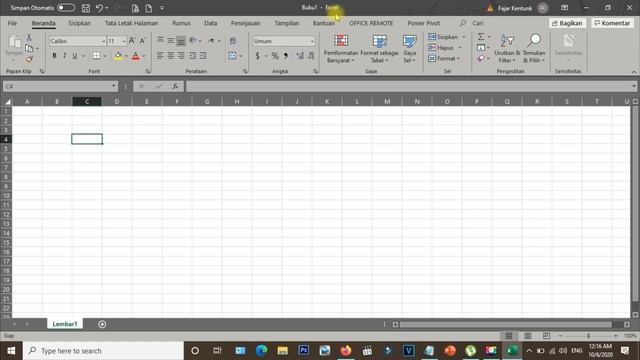Apply the yellow fill color swatch

click(x=118, y=56)
